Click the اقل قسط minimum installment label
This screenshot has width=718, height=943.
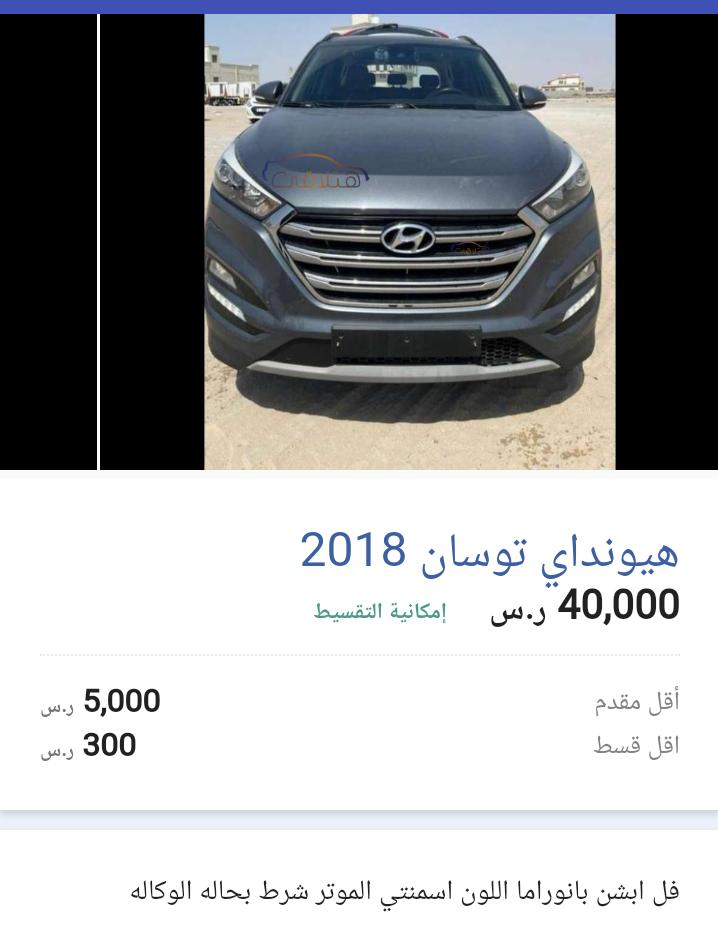637,746
